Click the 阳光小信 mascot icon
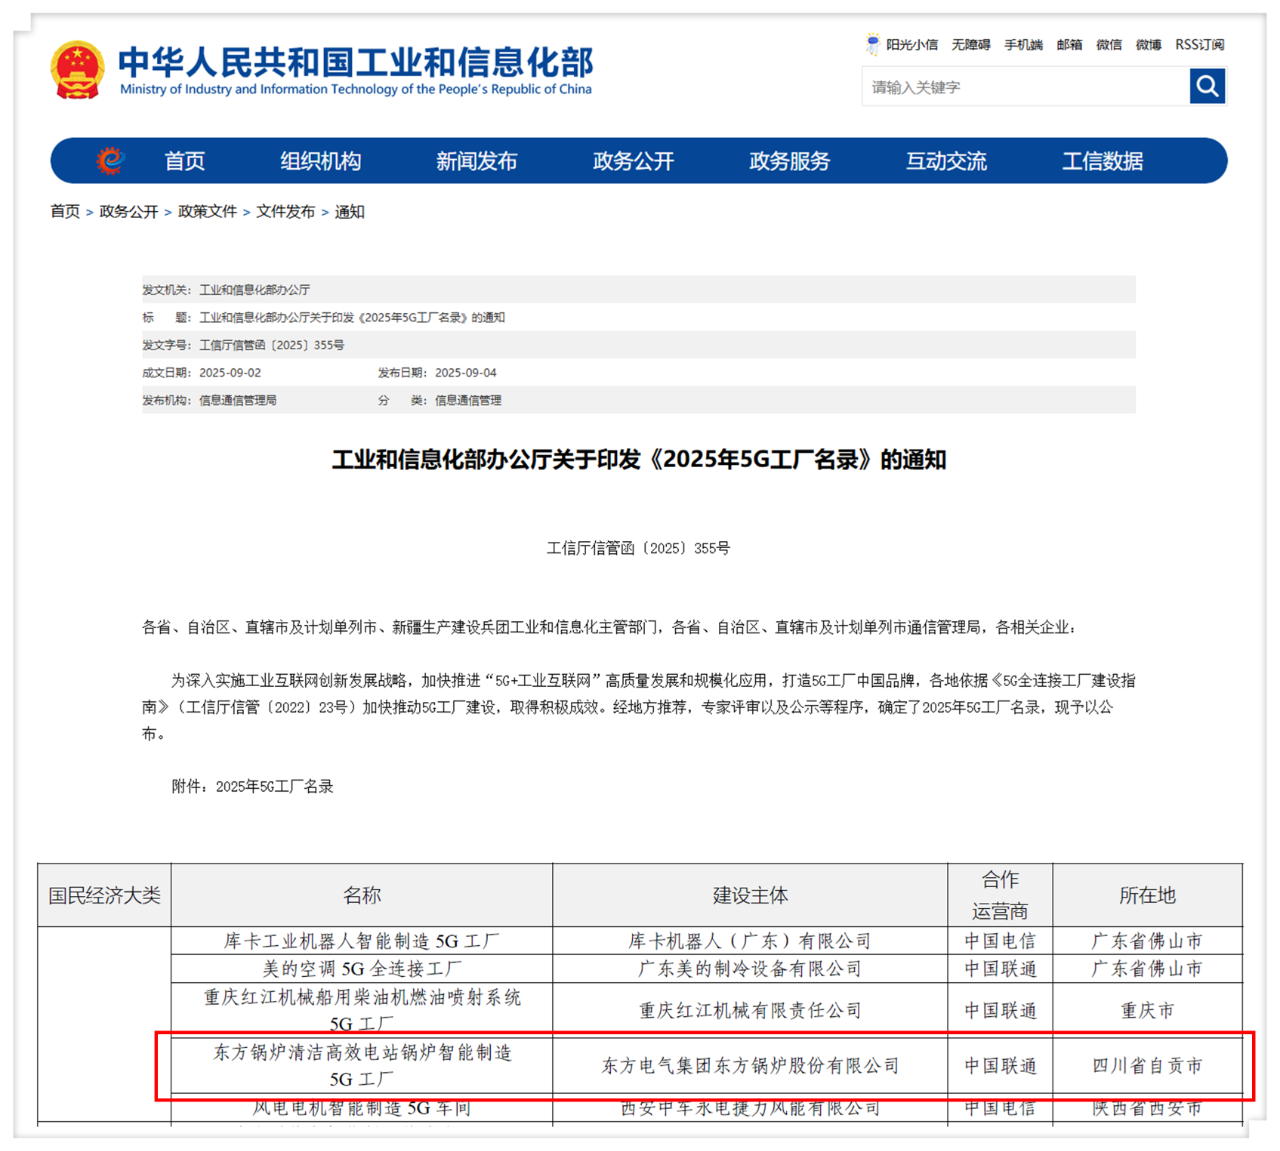1280x1151 pixels. [x=873, y=44]
